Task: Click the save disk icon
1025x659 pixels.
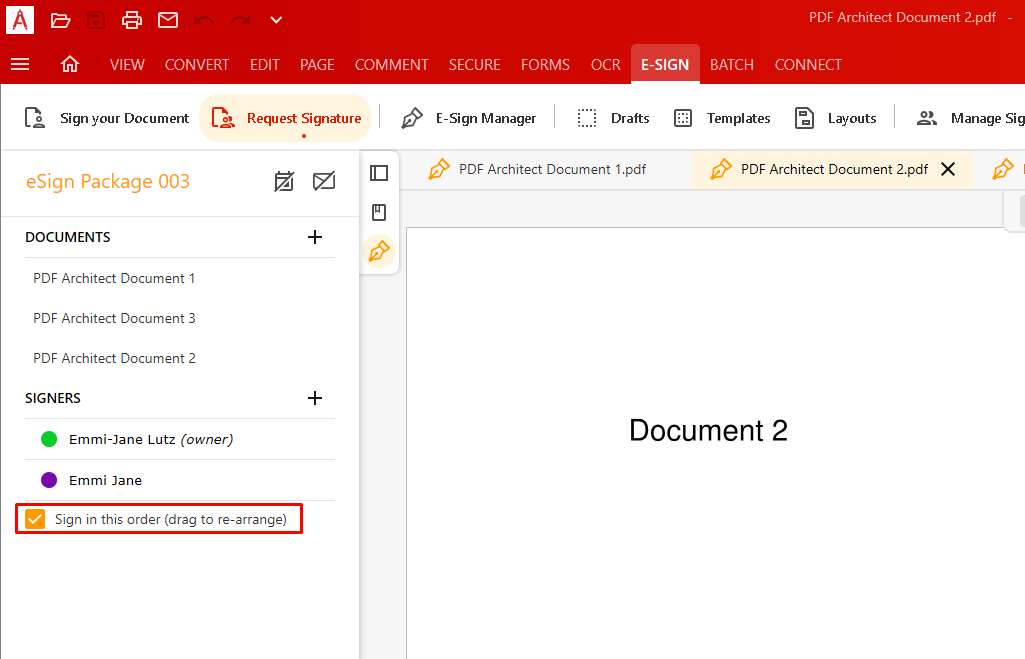Action: [96, 20]
